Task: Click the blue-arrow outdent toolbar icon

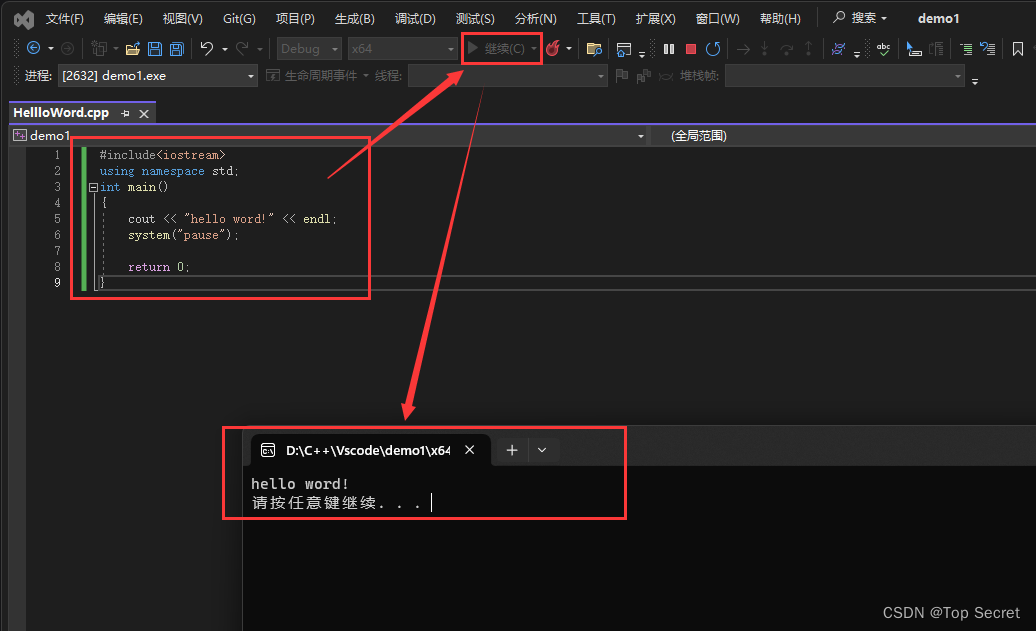Action: 988,48
